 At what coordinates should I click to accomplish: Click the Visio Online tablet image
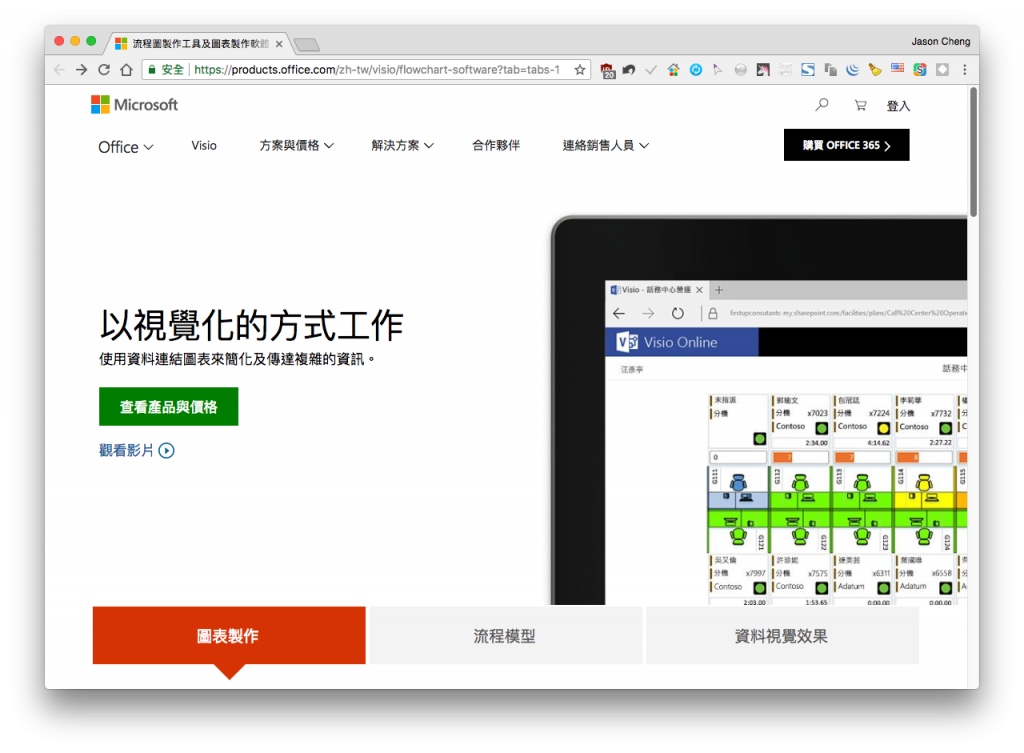(x=759, y=411)
